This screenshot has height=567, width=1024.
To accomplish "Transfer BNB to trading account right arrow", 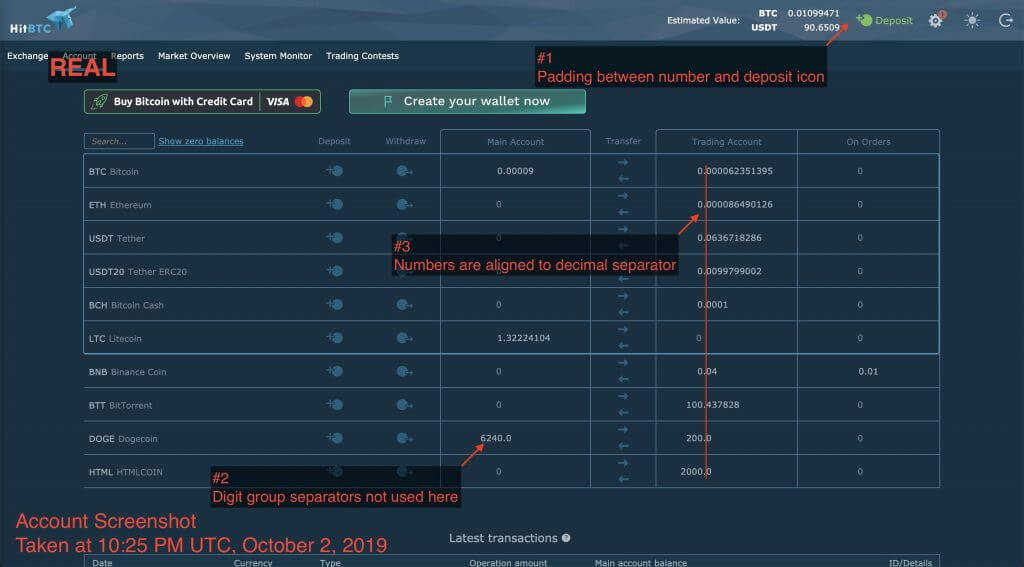I will click(x=623, y=363).
